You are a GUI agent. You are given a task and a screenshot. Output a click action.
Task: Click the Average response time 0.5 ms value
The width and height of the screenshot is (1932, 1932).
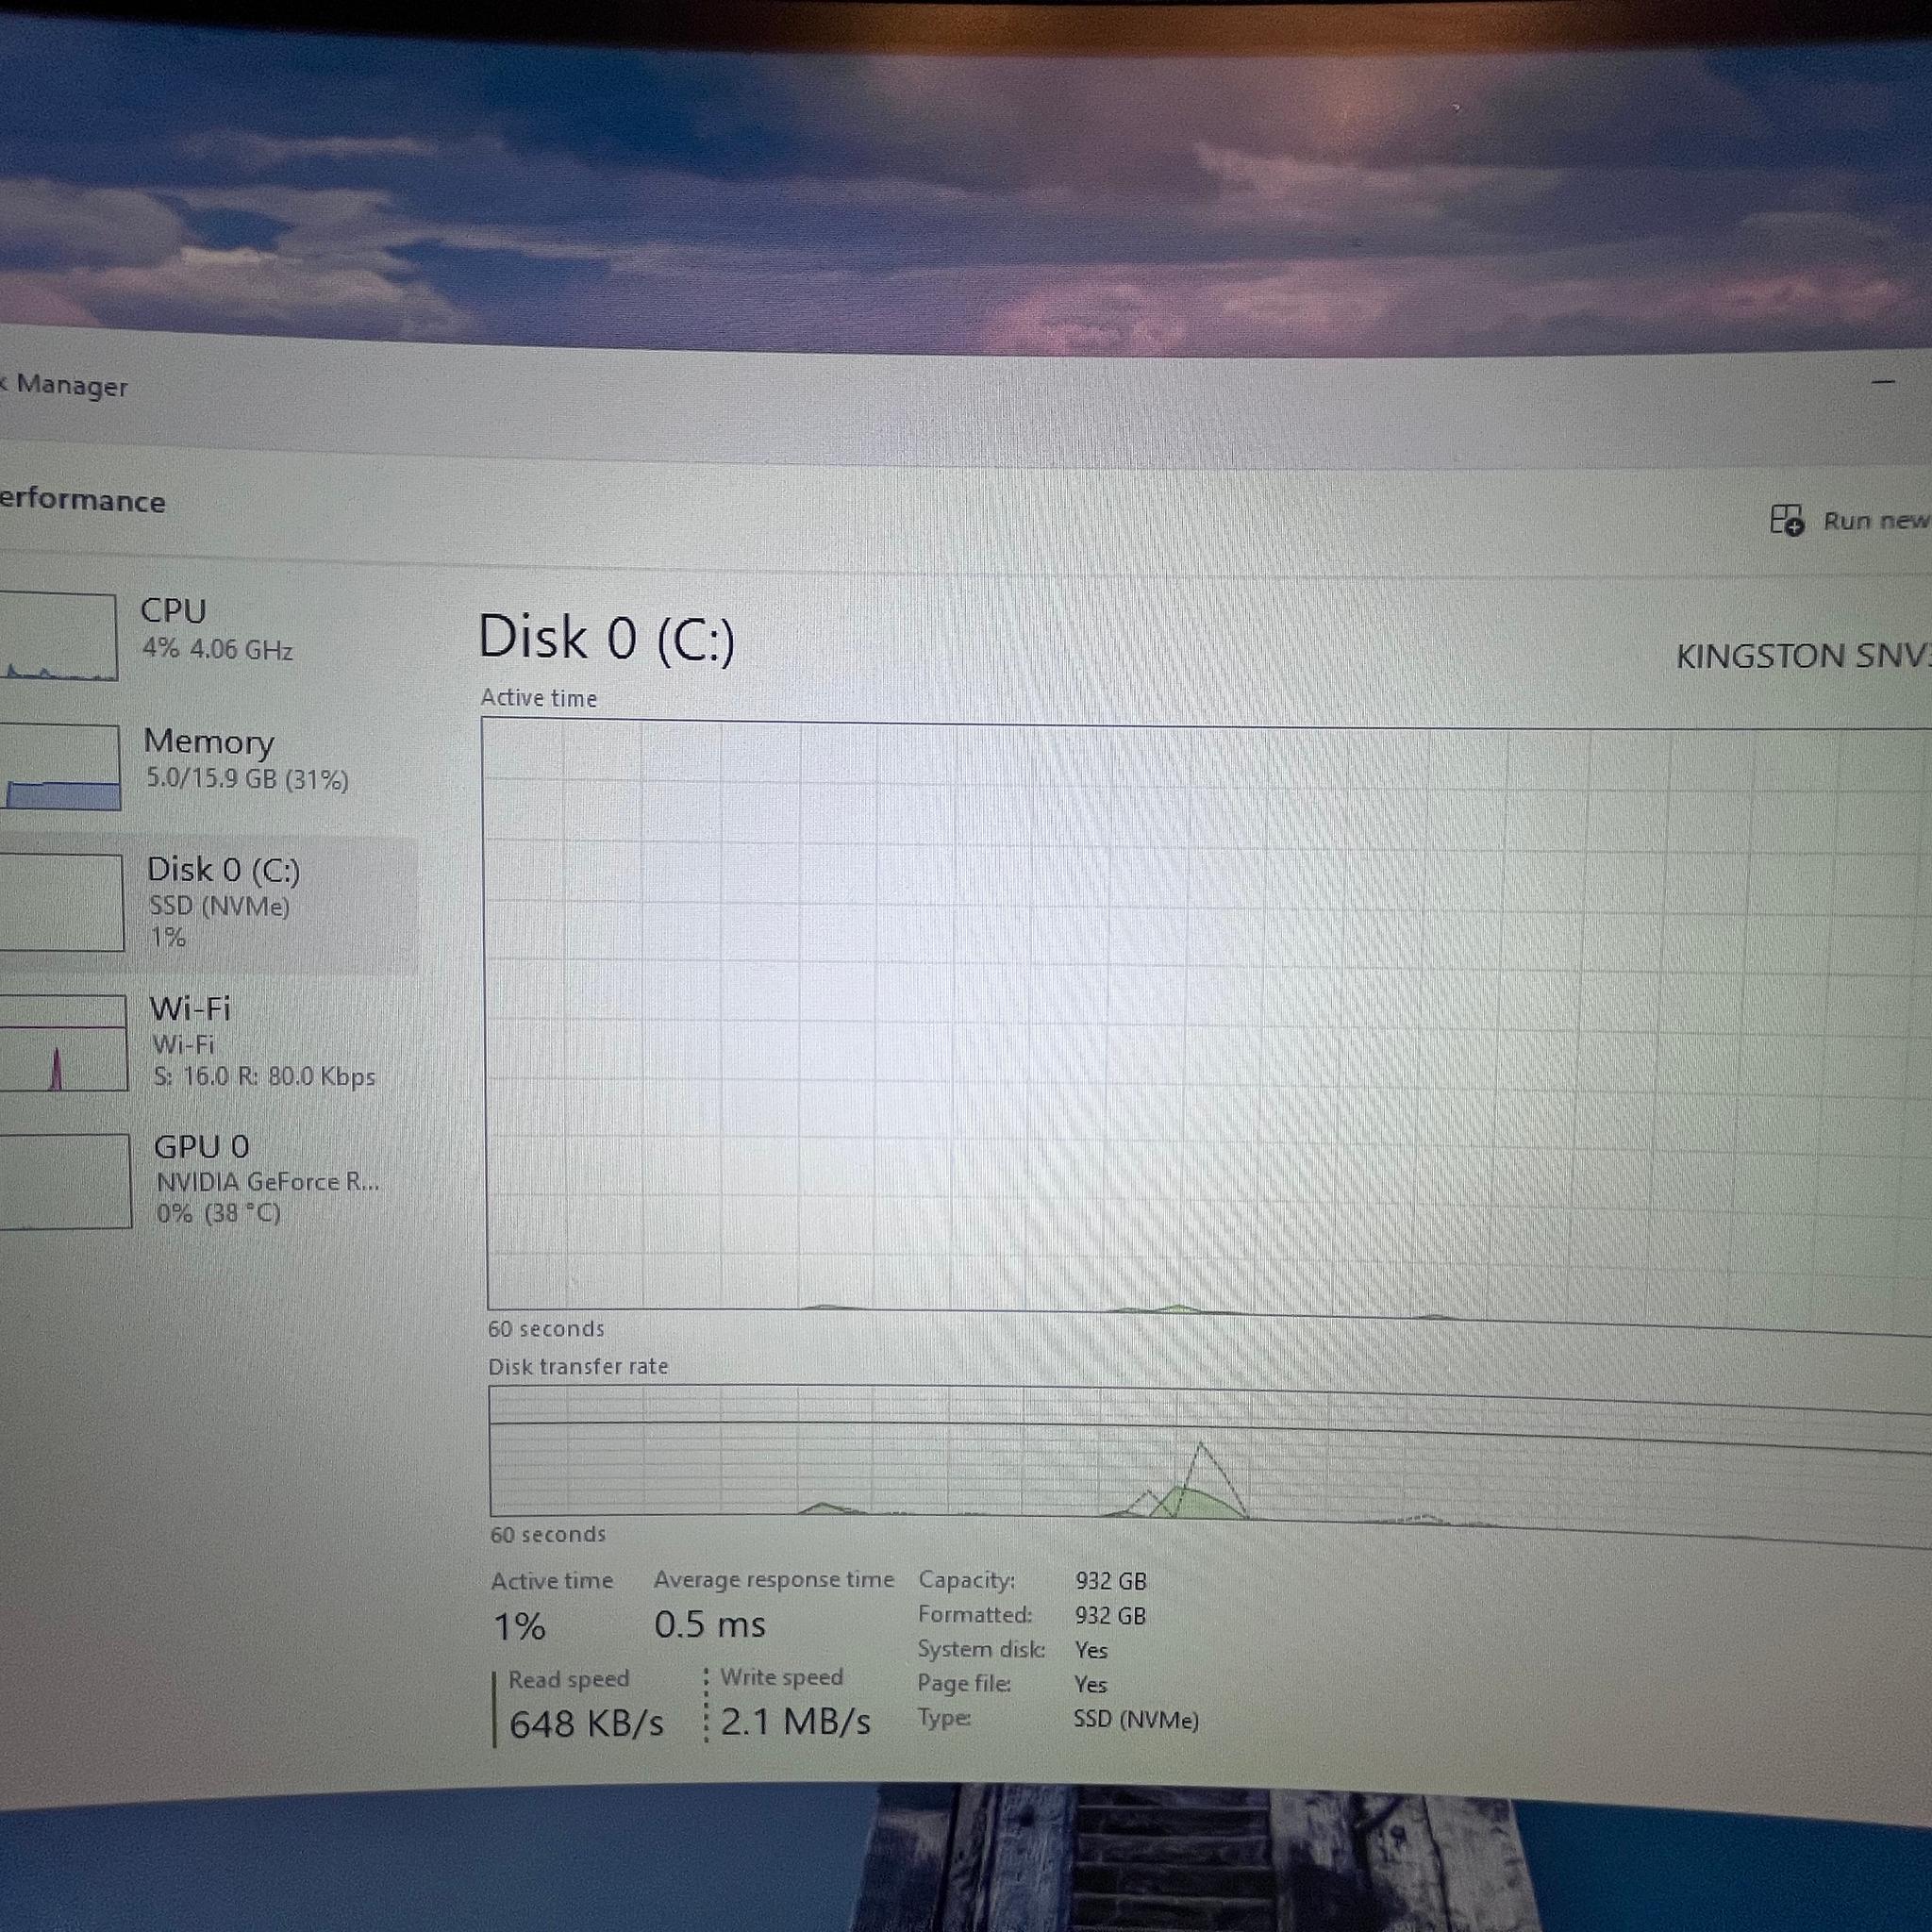click(710, 1624)
